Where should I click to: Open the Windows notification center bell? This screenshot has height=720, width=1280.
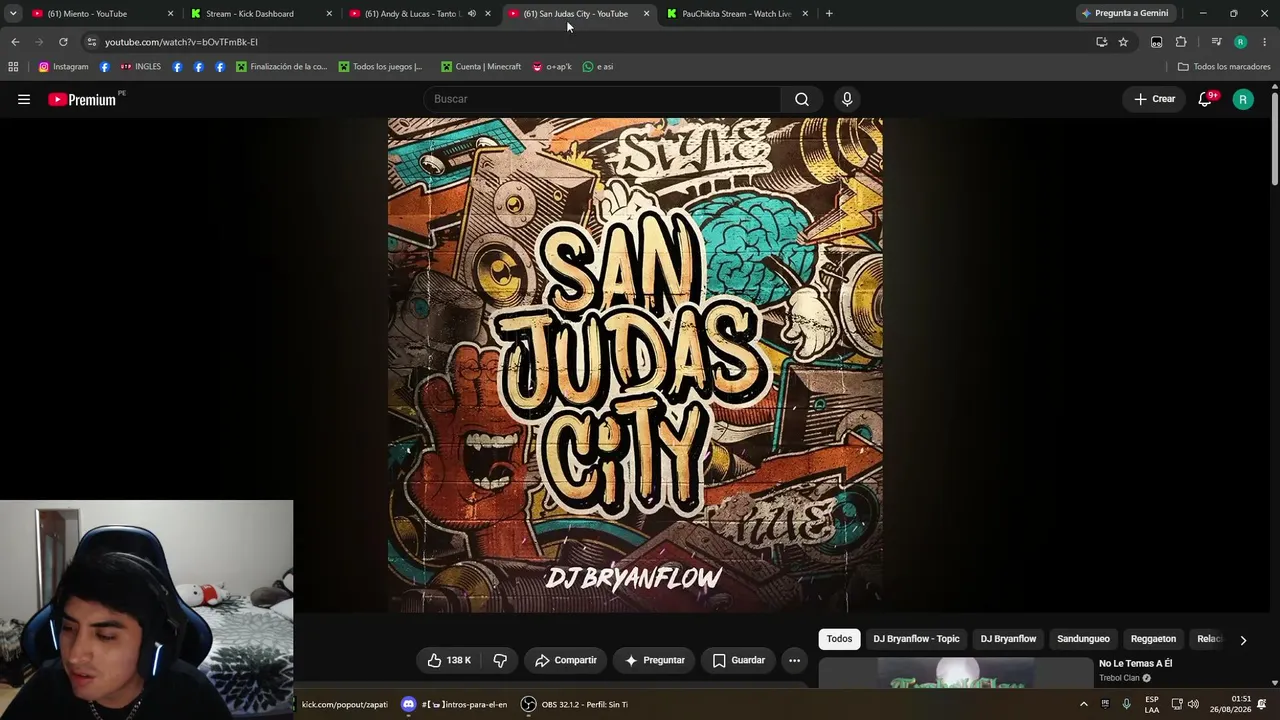point(1262,704)
